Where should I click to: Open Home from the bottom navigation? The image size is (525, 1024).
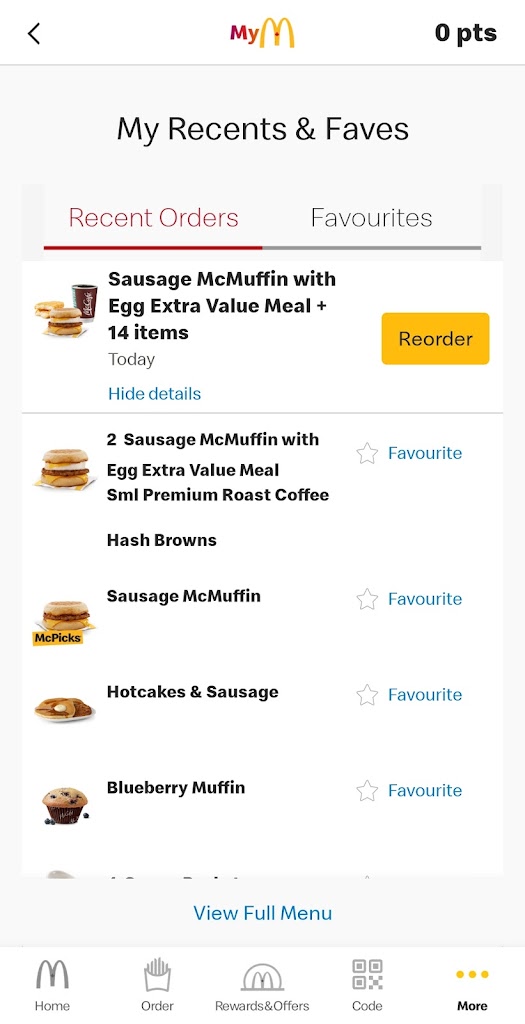52,985
